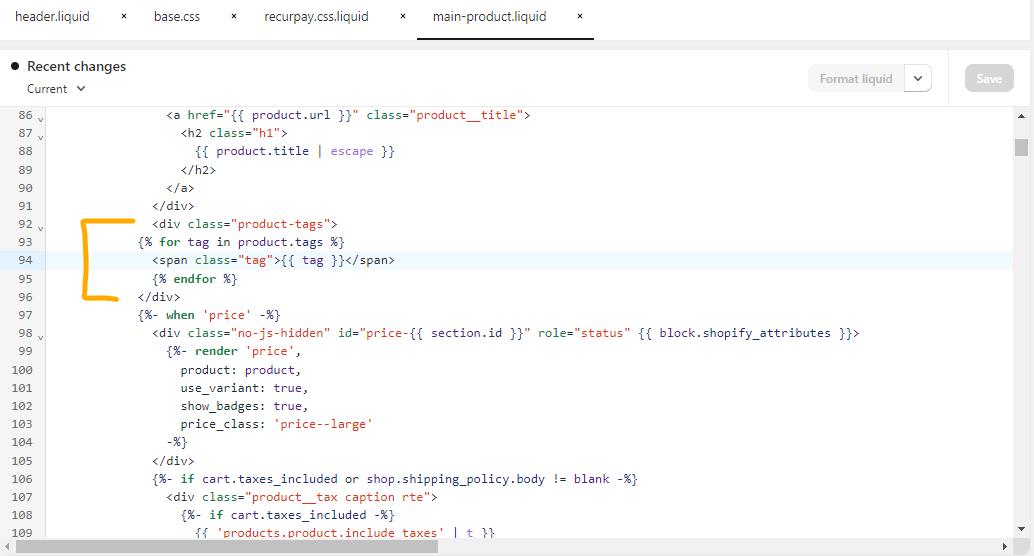Open the Current version dropdown
The image size is (1034, 556).
click(56, 88)
